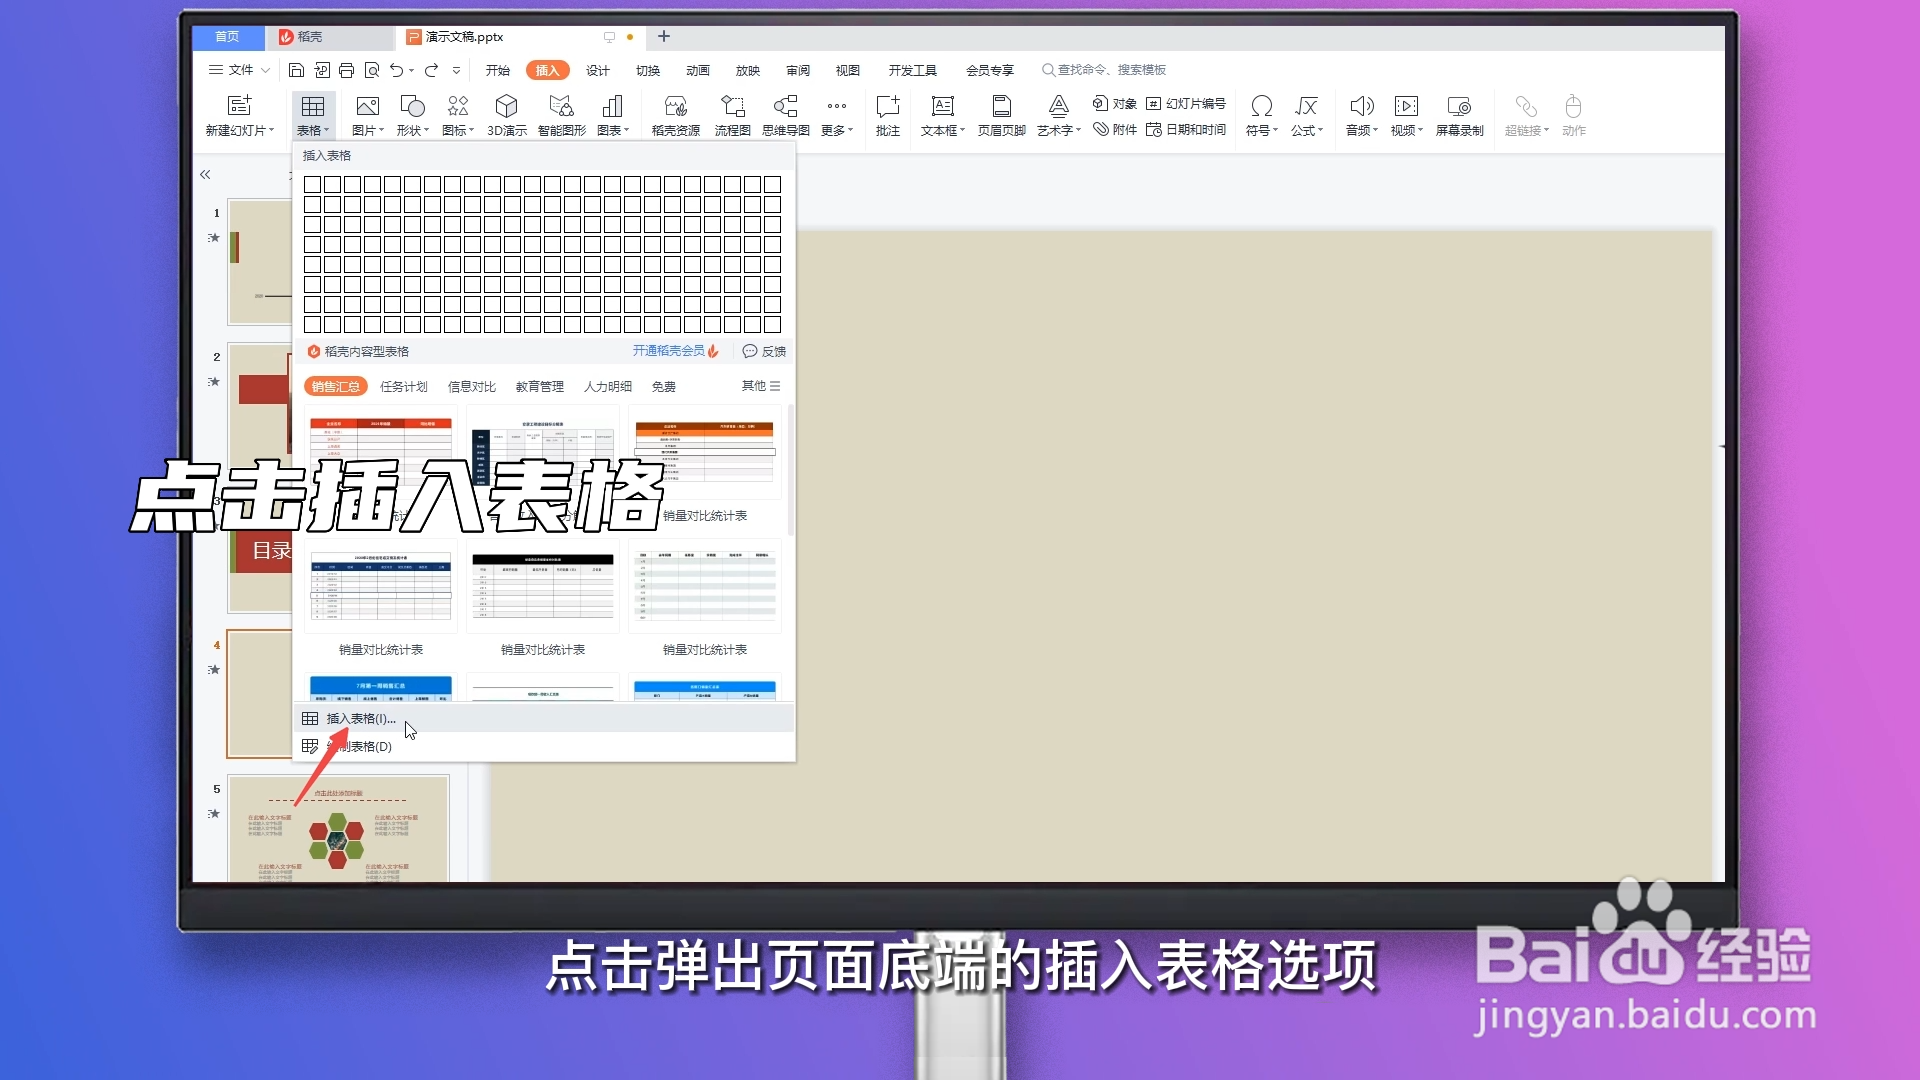1920x1080 pixels.
Task: Switch to the 设计 (Design) ribbon tab
Action: pos(598,70)
